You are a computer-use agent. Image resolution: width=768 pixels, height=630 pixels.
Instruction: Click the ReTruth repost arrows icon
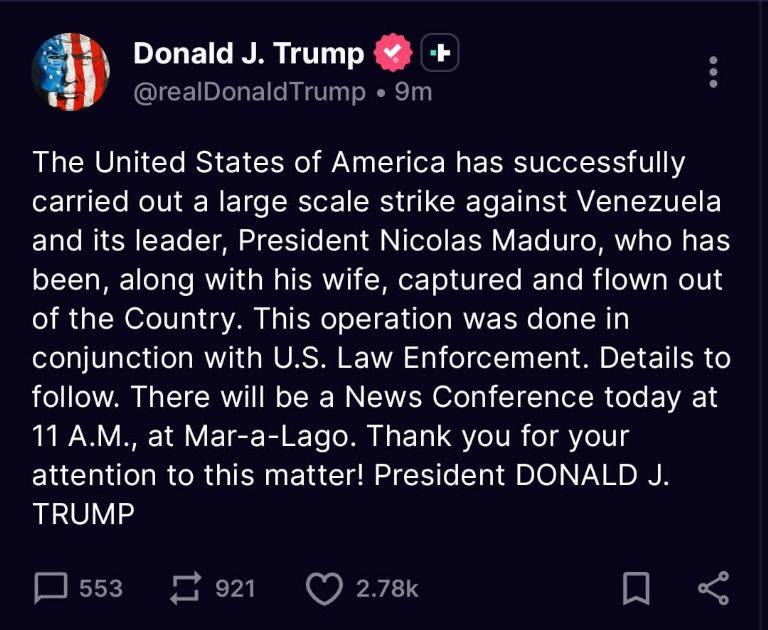(x=186, y=588)
